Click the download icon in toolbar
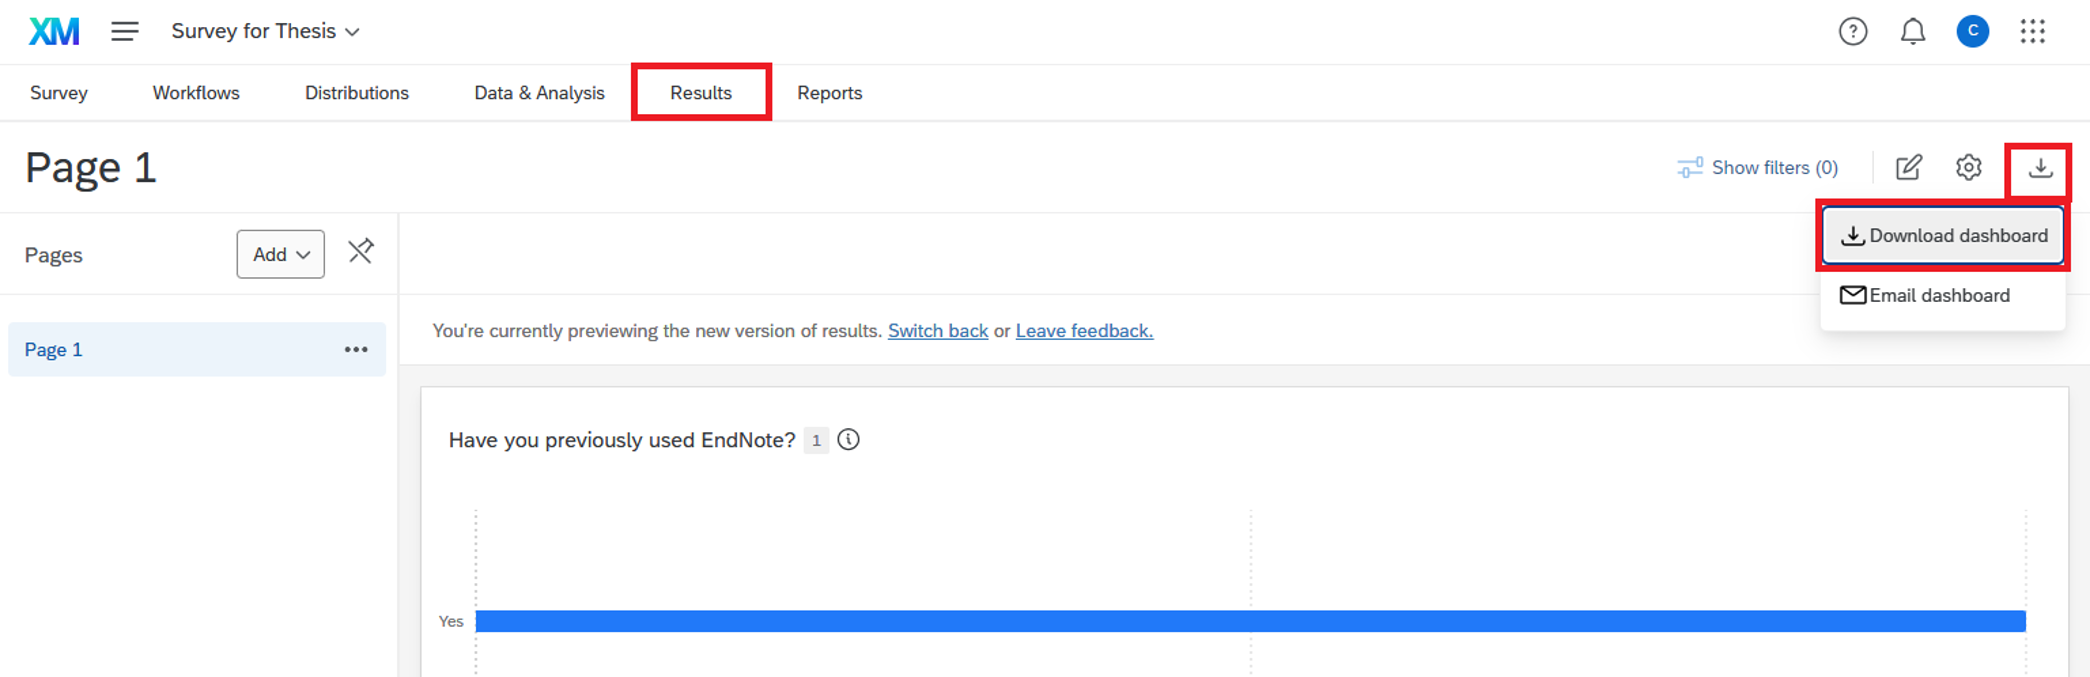This screenshot has height=677, width=2090. tap(2040, 168)
